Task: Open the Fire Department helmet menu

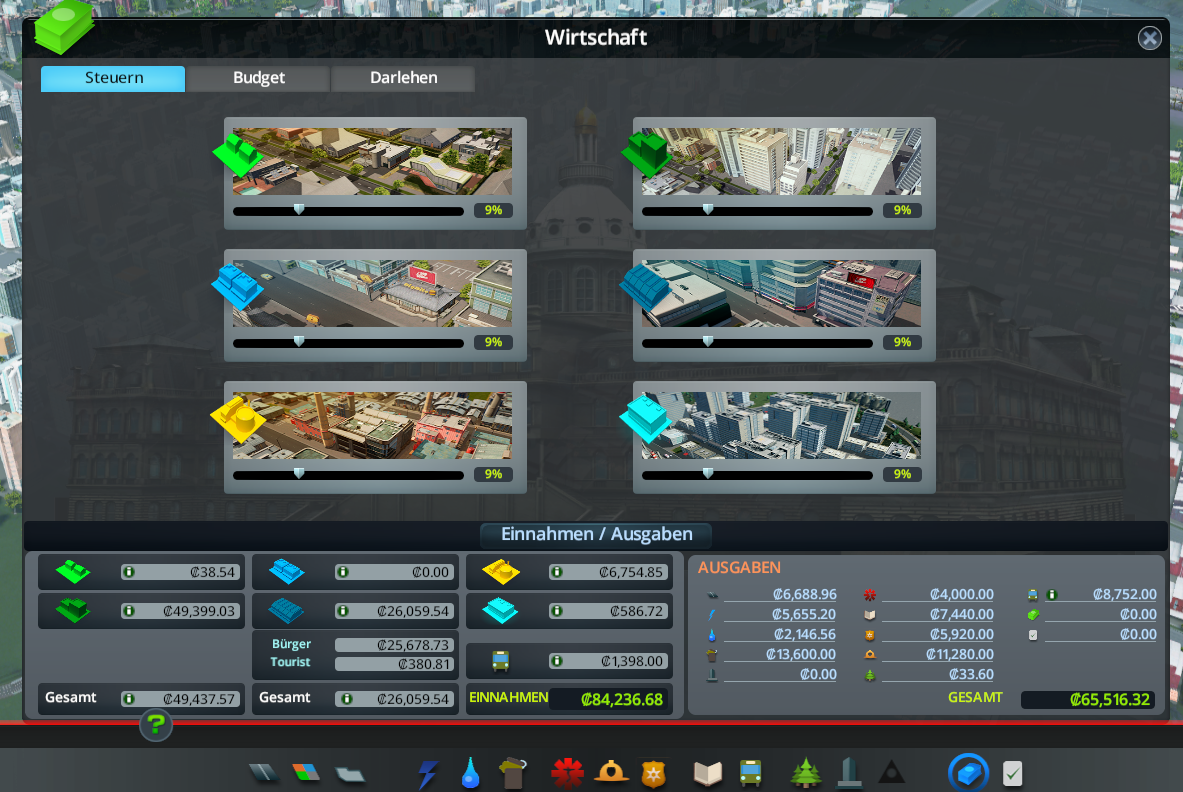Action: coord(611,772)
